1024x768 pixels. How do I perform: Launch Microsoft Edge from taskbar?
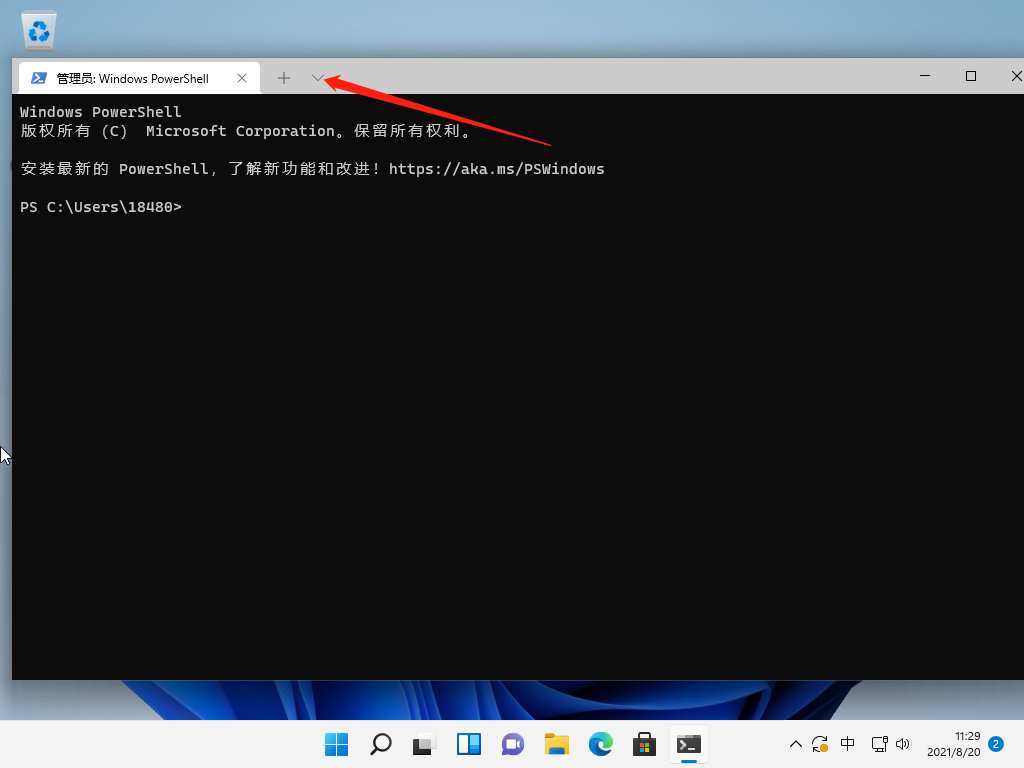tap(600, 744)
